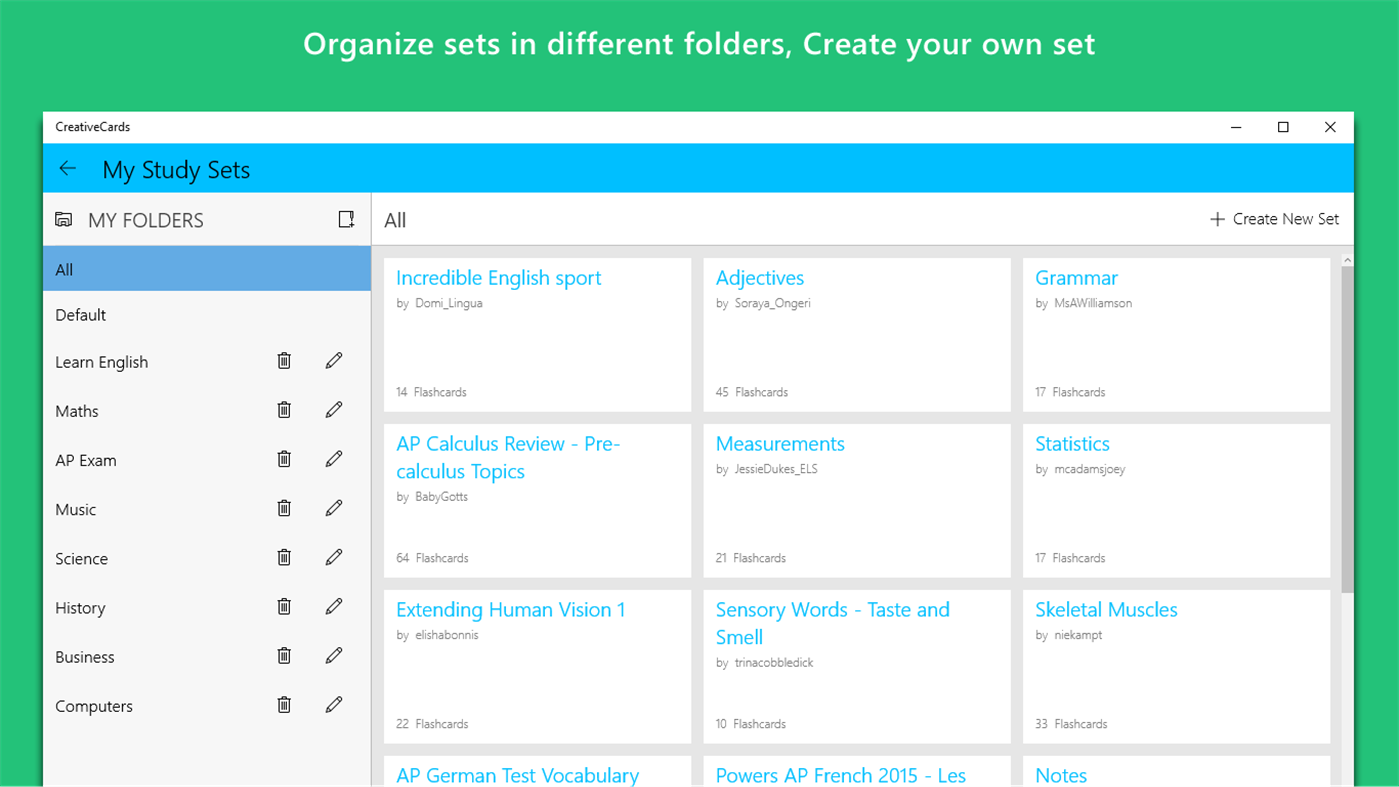1399x787 pixels.
Task: Click the add new folder icon
Action: (x=345, y=219)
